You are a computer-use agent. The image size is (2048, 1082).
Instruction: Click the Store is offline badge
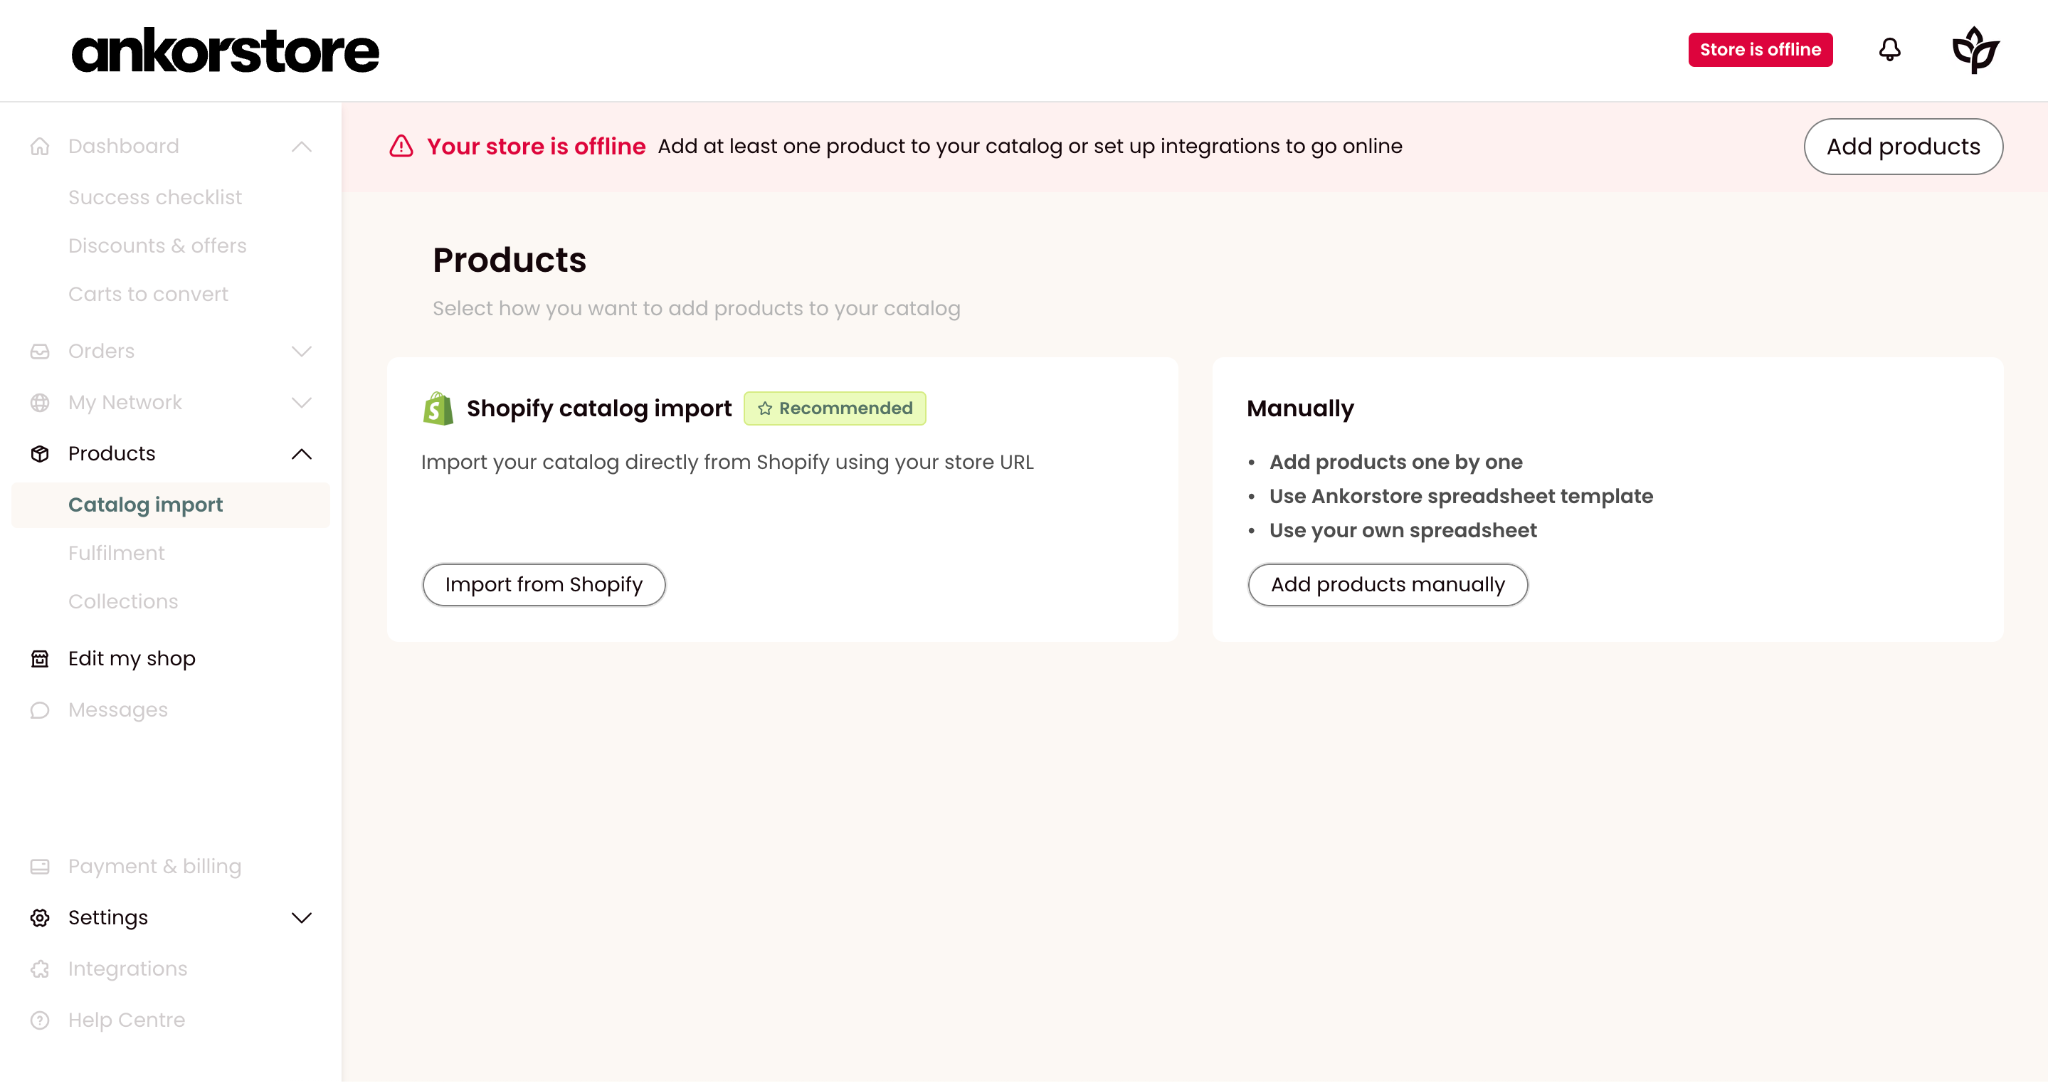point(1760,50)
